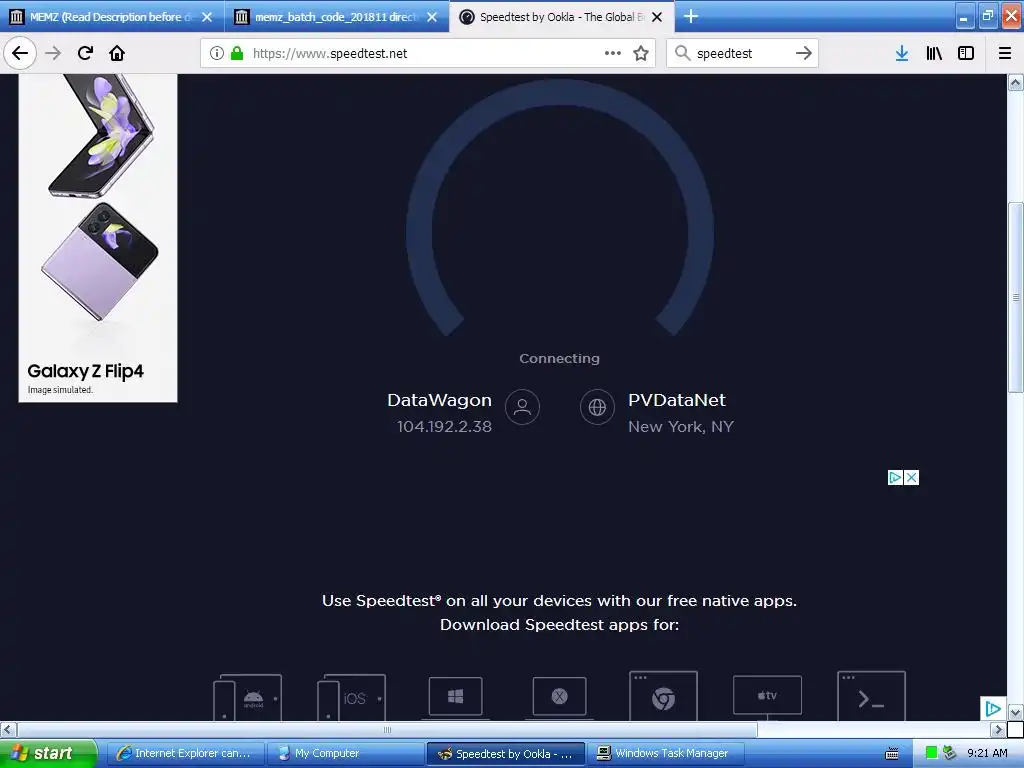Switch to the MEMZ Read Description tab
The width and height of the screenshot is (1024, 768).
coord(111,17)
